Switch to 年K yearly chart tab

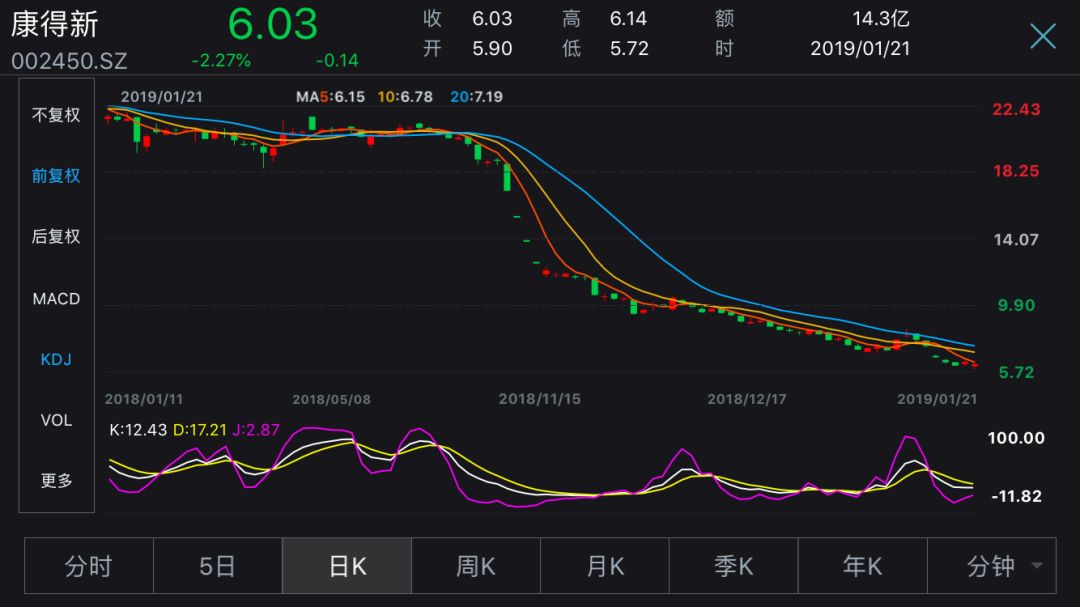point(862,566)
